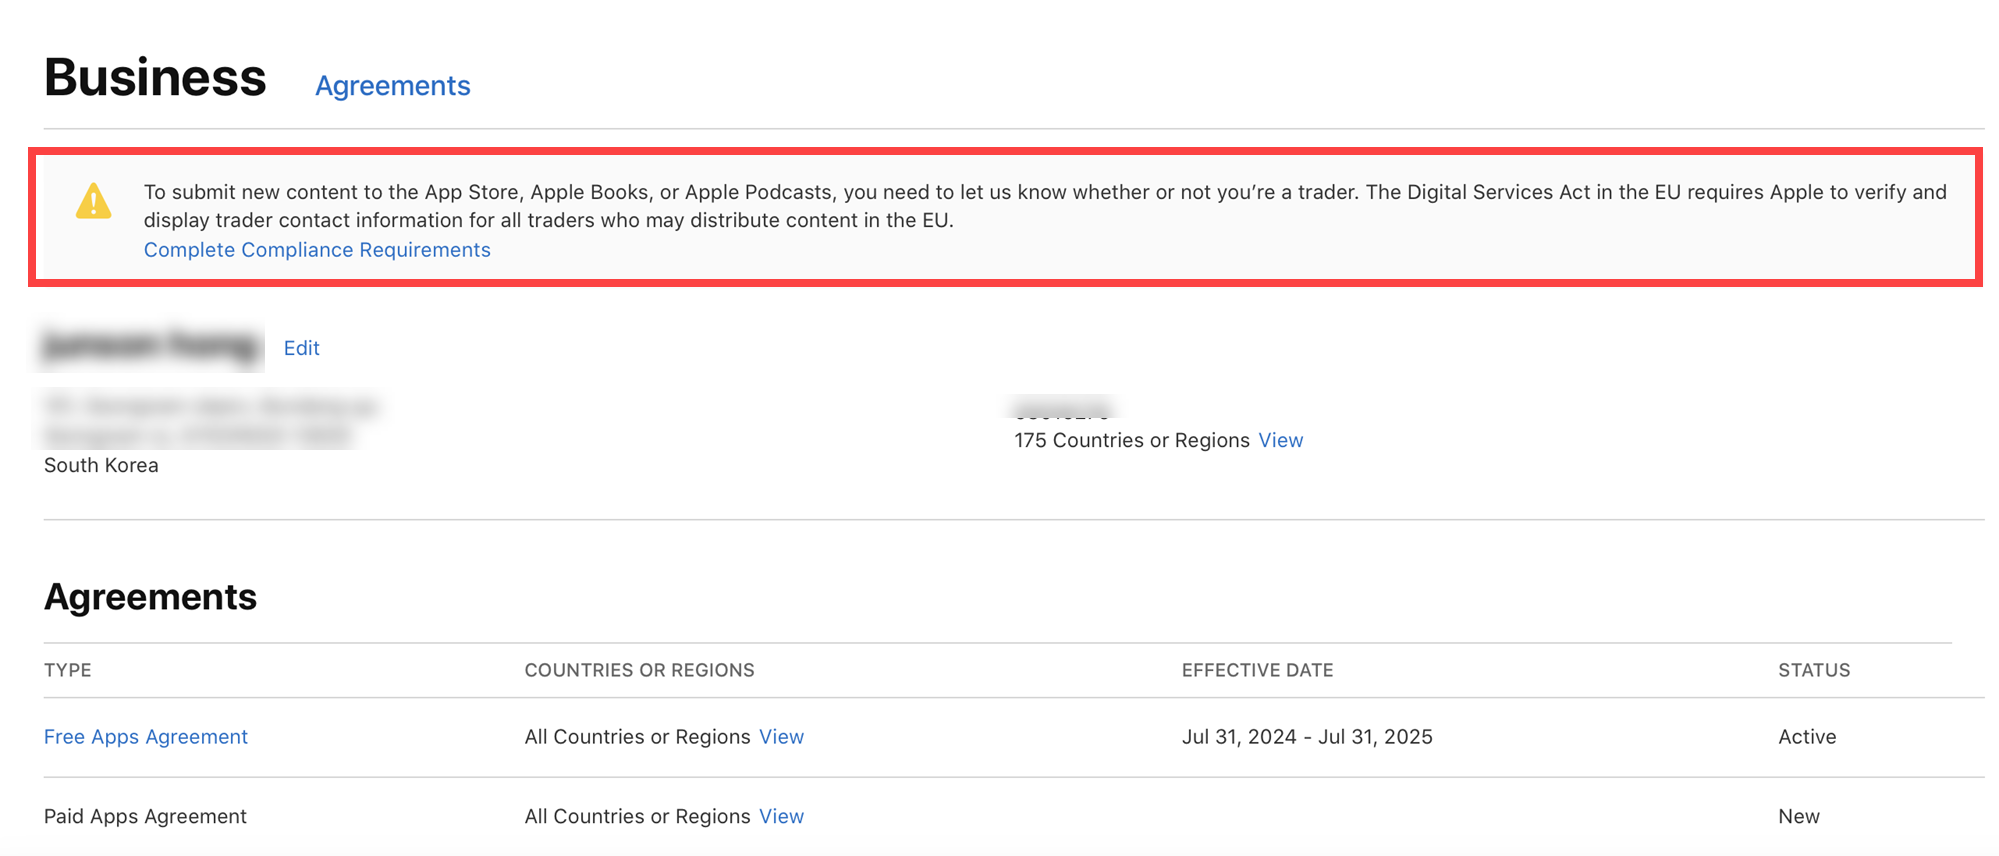Click the Active status value
Screen dimensions: 1999x856
click(1807, 737)
